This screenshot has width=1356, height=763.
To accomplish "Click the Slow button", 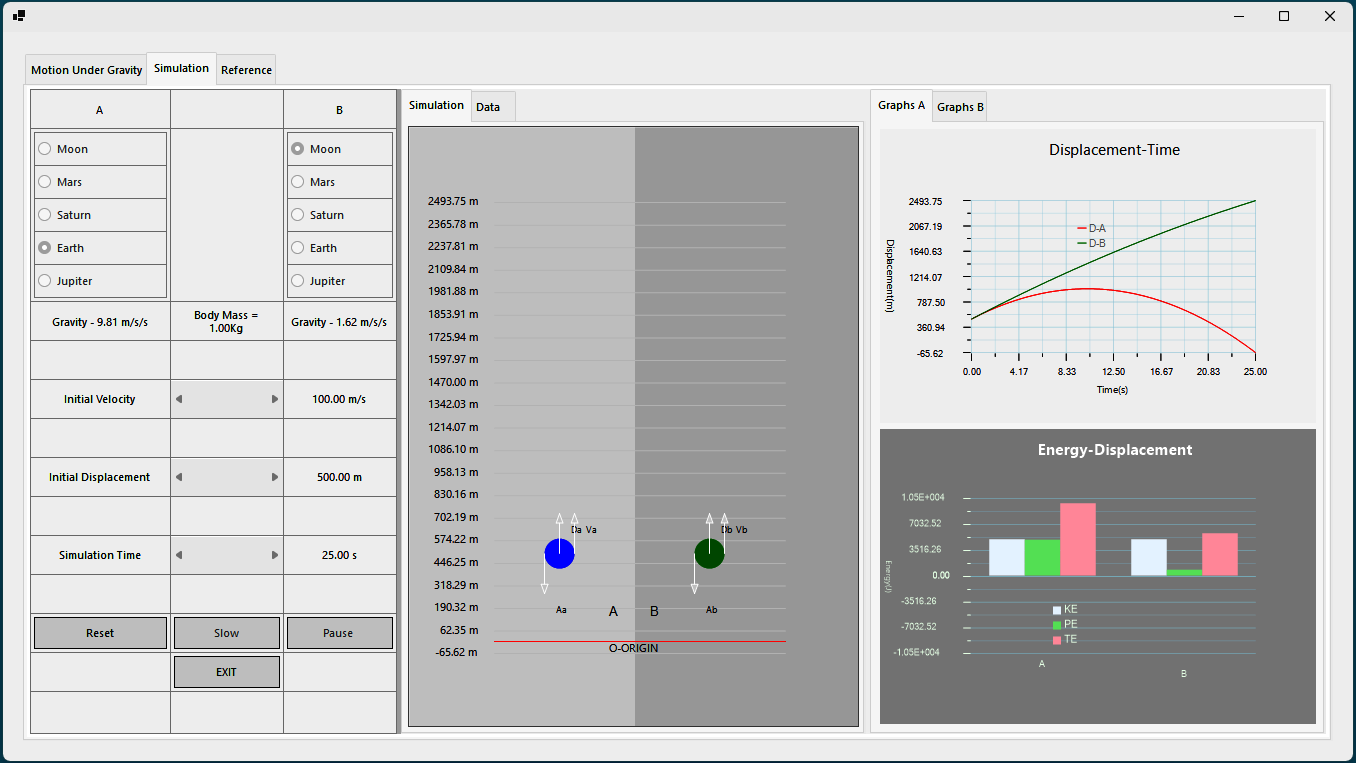I will (x=227, y=633).
